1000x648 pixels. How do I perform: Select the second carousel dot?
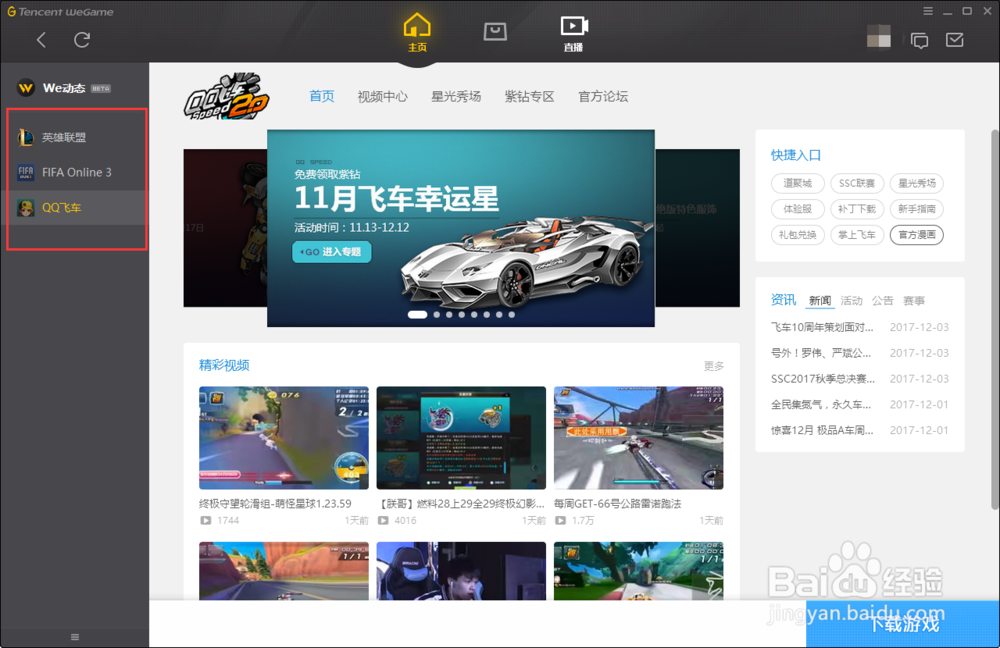pos(437,314)
